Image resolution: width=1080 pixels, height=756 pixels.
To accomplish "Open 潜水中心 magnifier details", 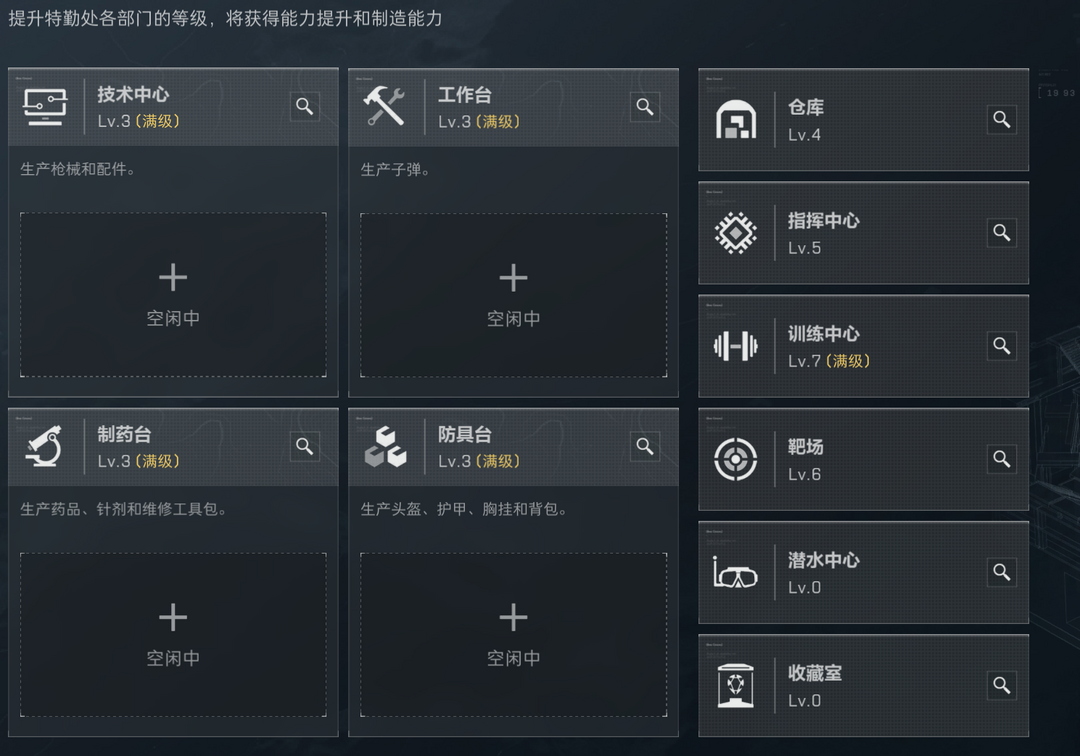I will click(1001, 572).
